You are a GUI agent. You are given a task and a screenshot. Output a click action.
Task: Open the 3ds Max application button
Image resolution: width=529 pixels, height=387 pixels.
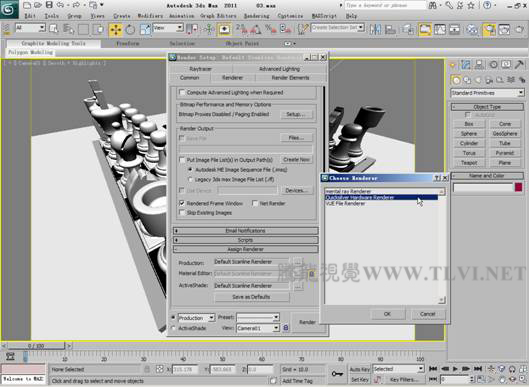coord(9,9)
